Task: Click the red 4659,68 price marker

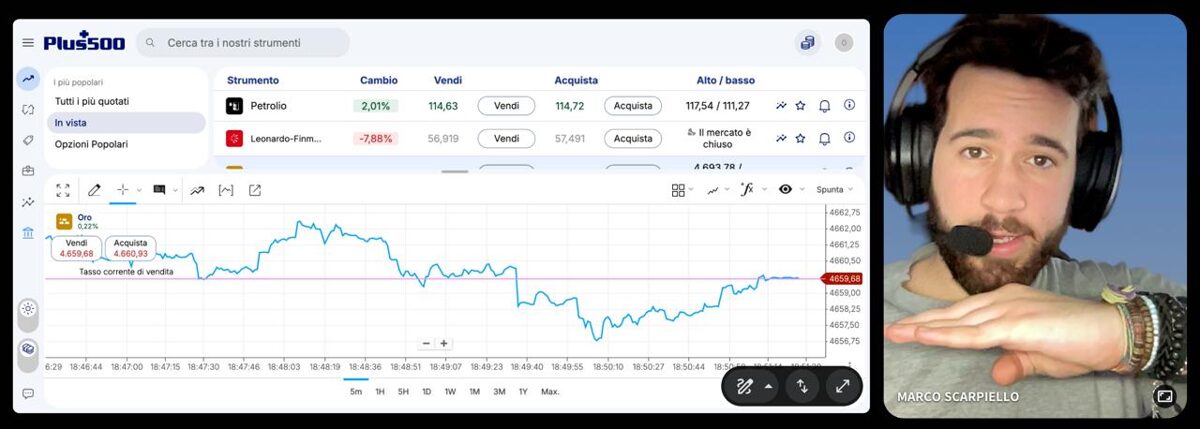Action: tap(842, 279)
